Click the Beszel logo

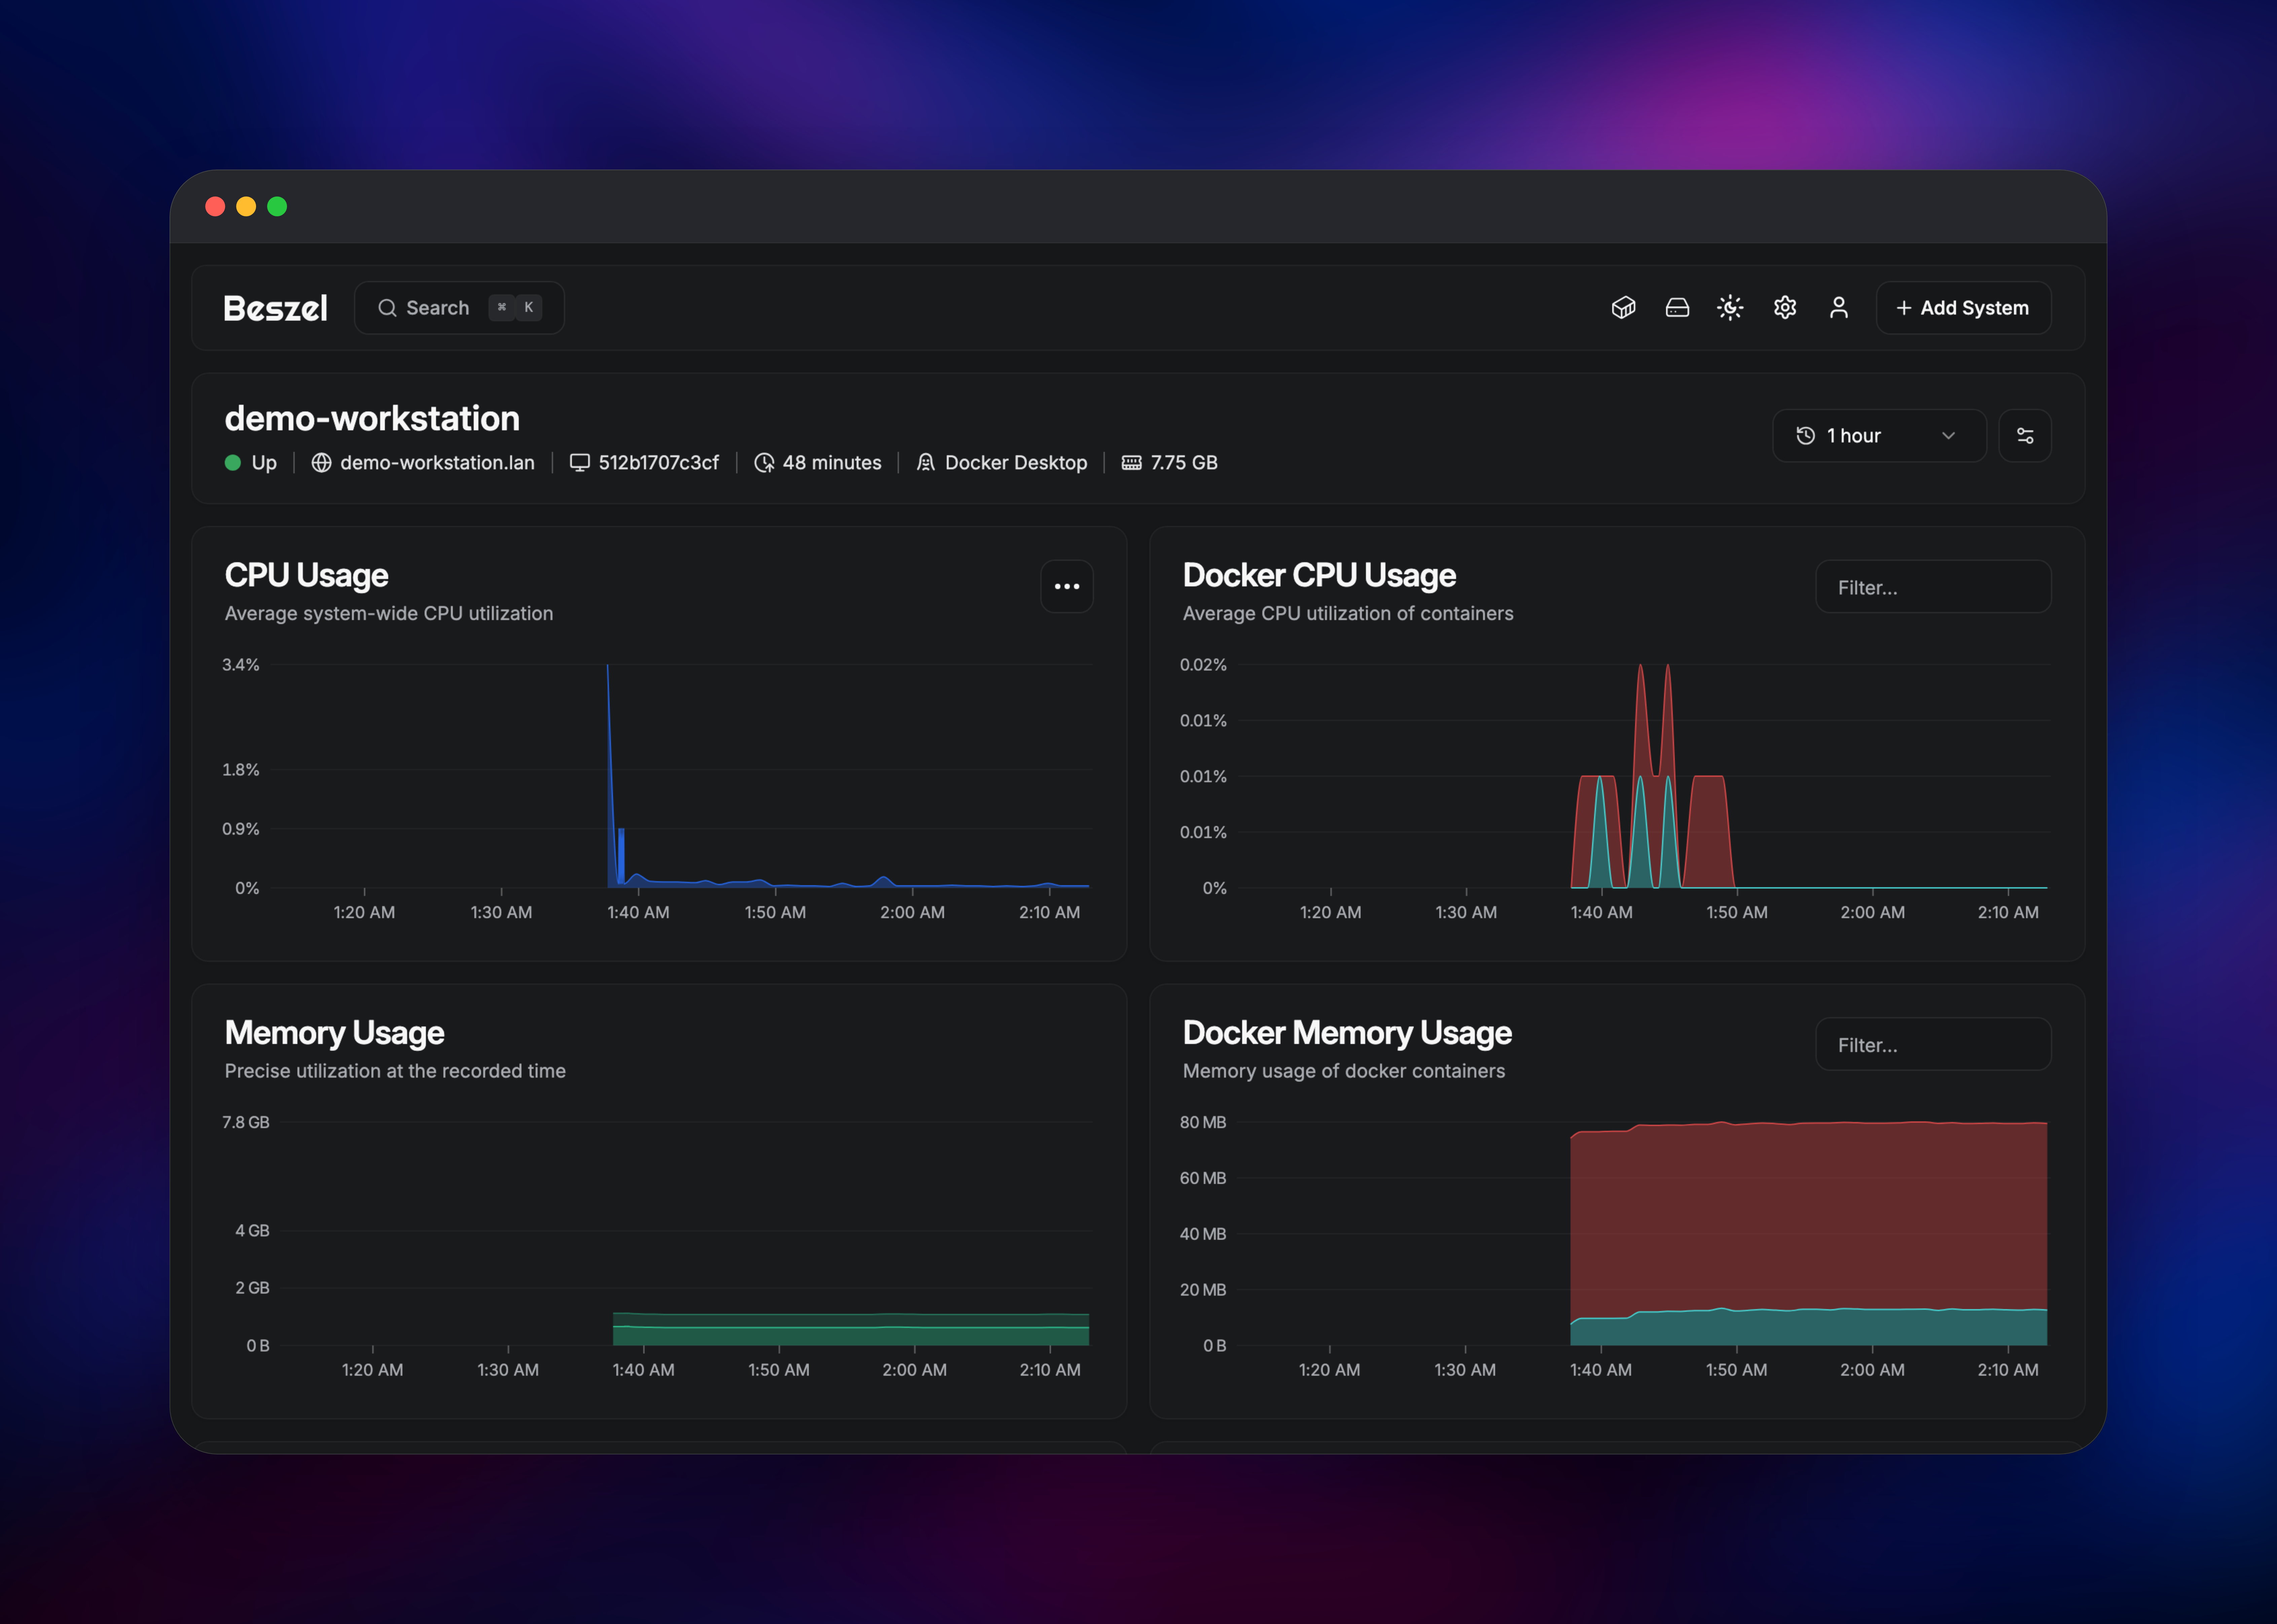point(275,308)
